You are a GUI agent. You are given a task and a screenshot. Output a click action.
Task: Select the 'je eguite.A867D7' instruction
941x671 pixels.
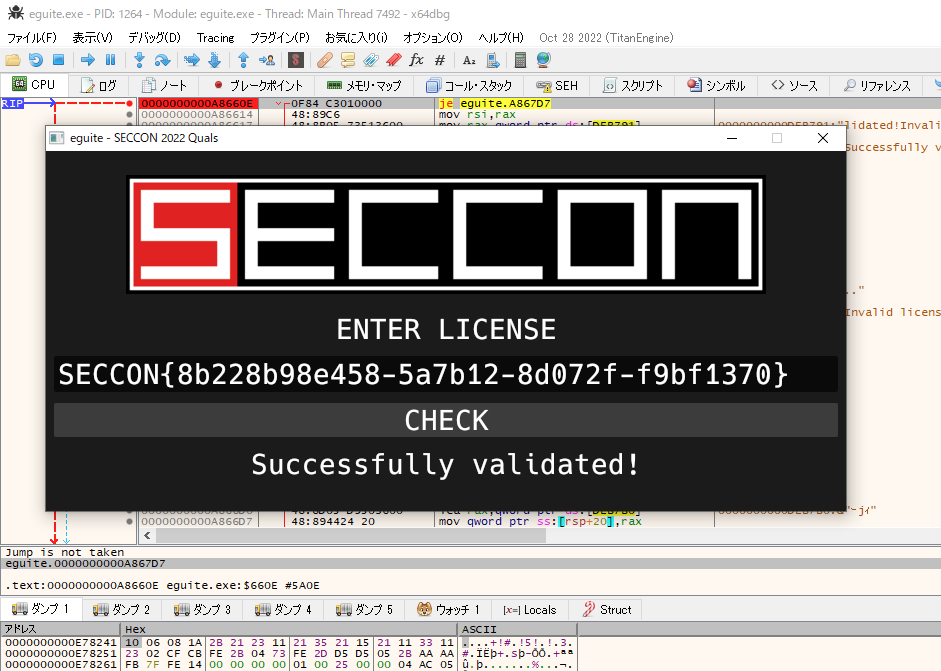tap(495, 103)
